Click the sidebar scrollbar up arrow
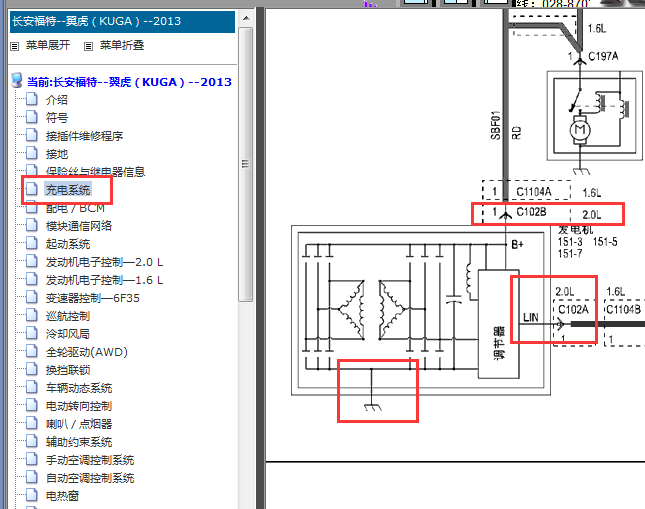This screenshot has height=509, width=645. (x=246, y=18)
